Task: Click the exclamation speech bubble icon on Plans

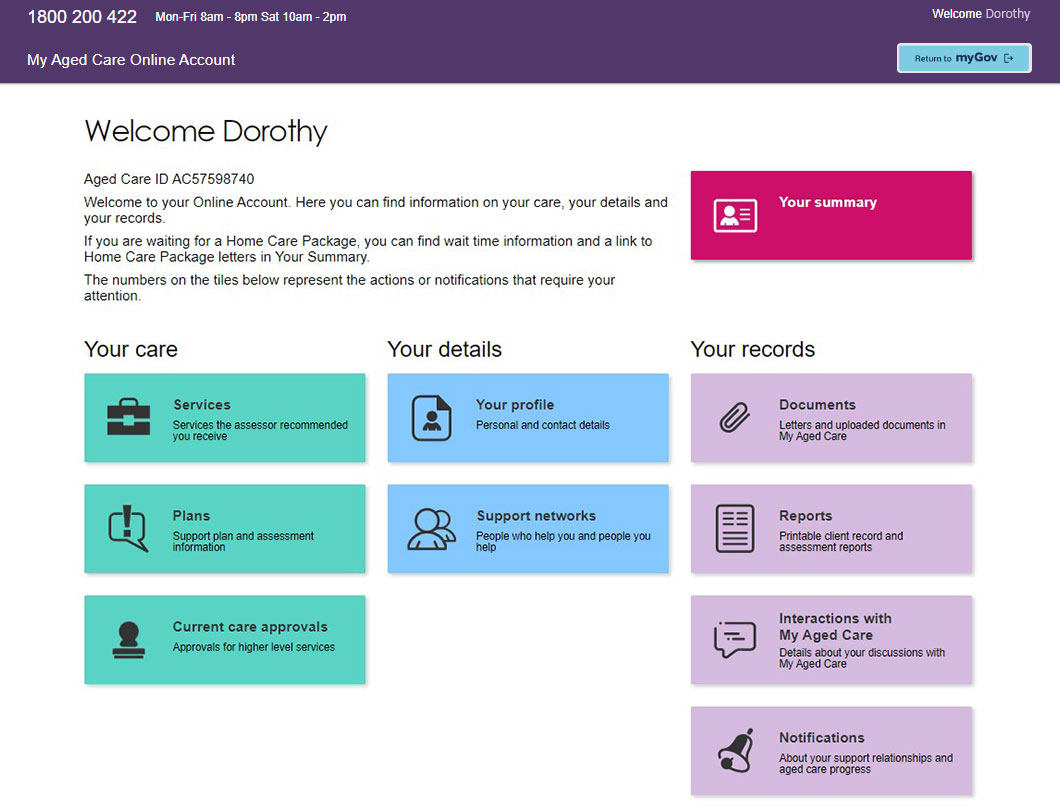Action: pos(128,528)
